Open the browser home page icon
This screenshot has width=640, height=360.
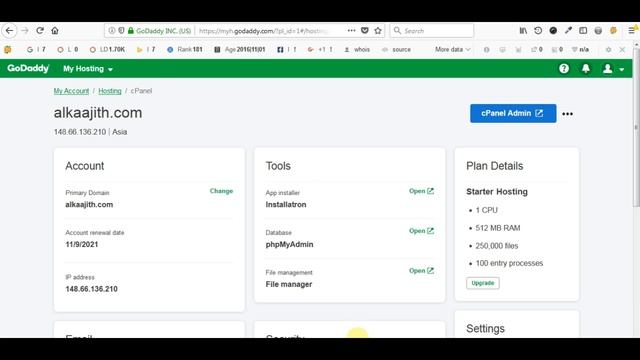(x=55, y=31)
